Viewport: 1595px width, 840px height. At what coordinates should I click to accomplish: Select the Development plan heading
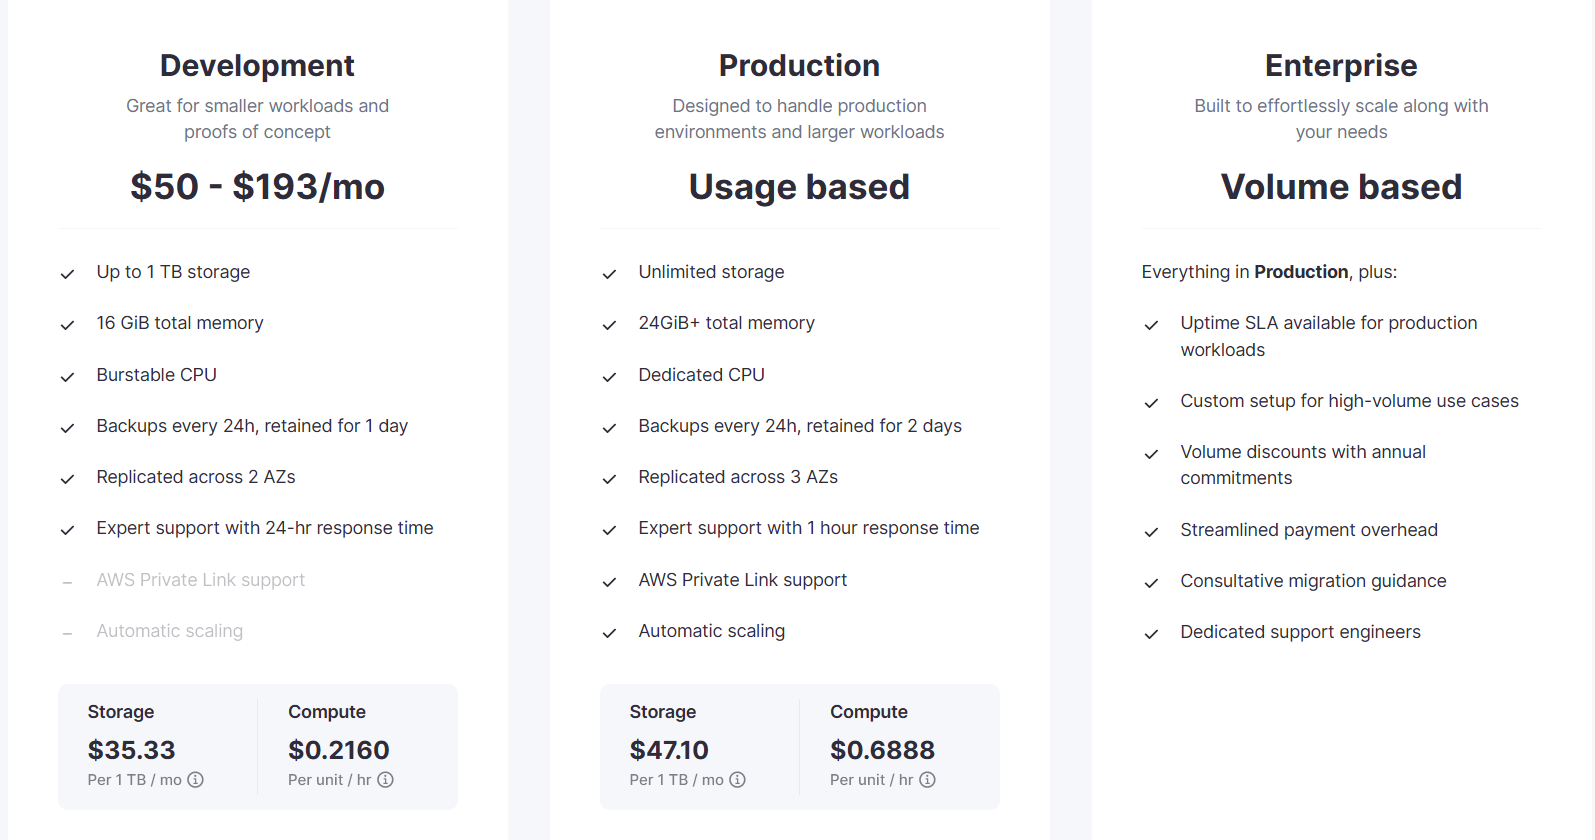coord(257,66)
